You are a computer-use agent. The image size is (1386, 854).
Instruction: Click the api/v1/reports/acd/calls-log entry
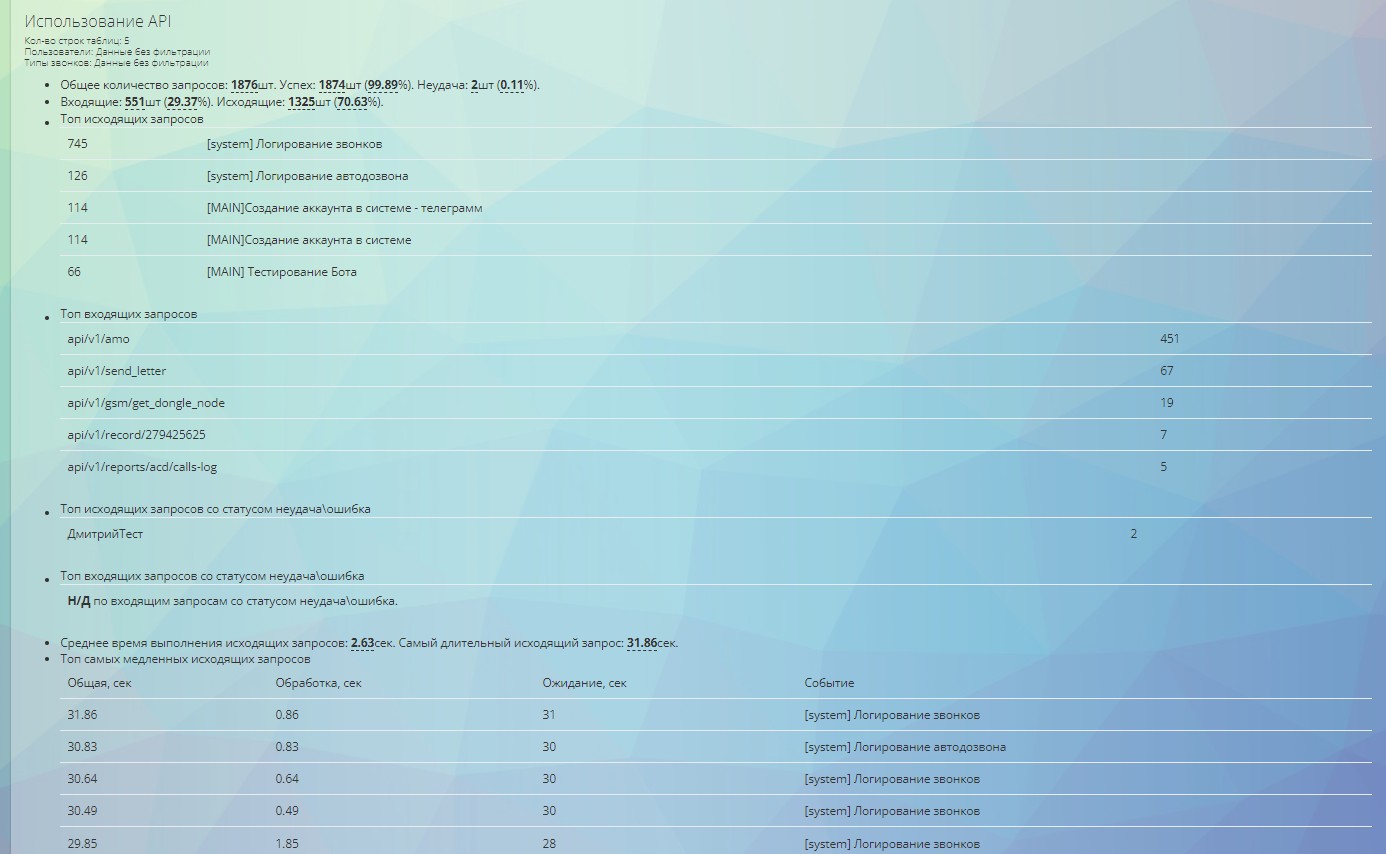142,467
